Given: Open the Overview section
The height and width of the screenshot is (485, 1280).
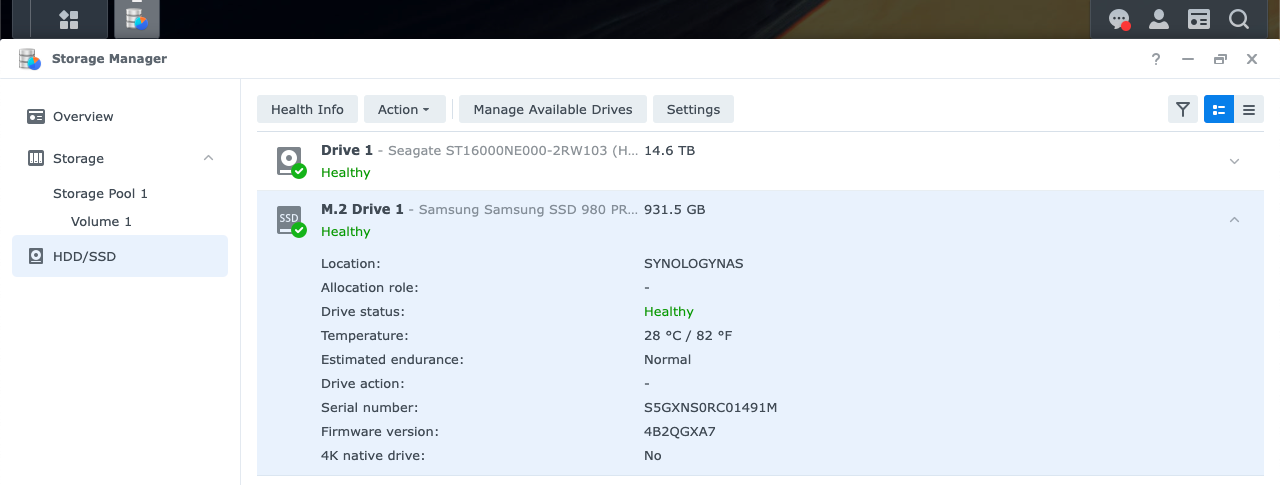Looking at the screenshot, I should 120,116.
